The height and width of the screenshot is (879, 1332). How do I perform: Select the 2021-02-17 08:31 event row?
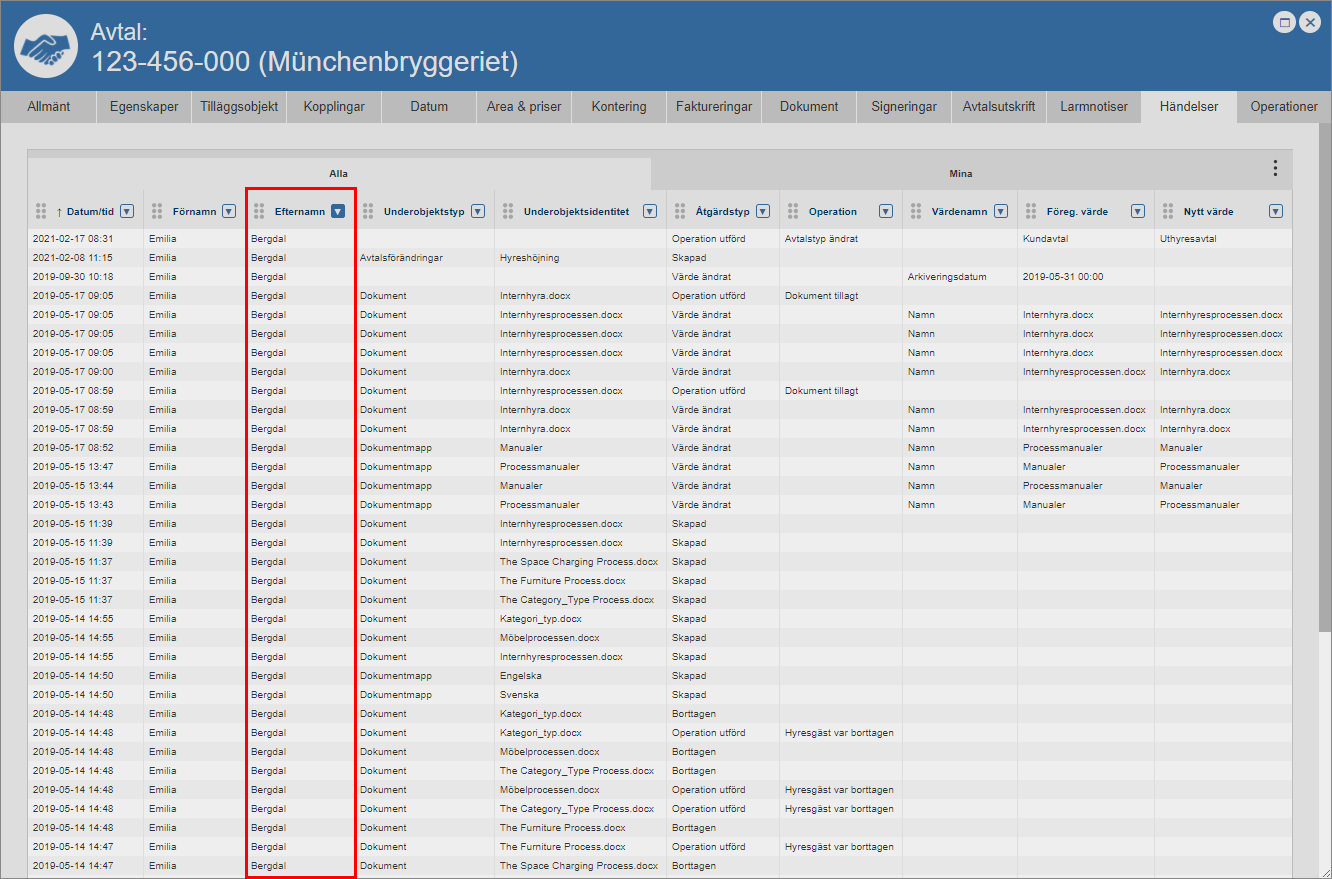[x=400, y=239]
